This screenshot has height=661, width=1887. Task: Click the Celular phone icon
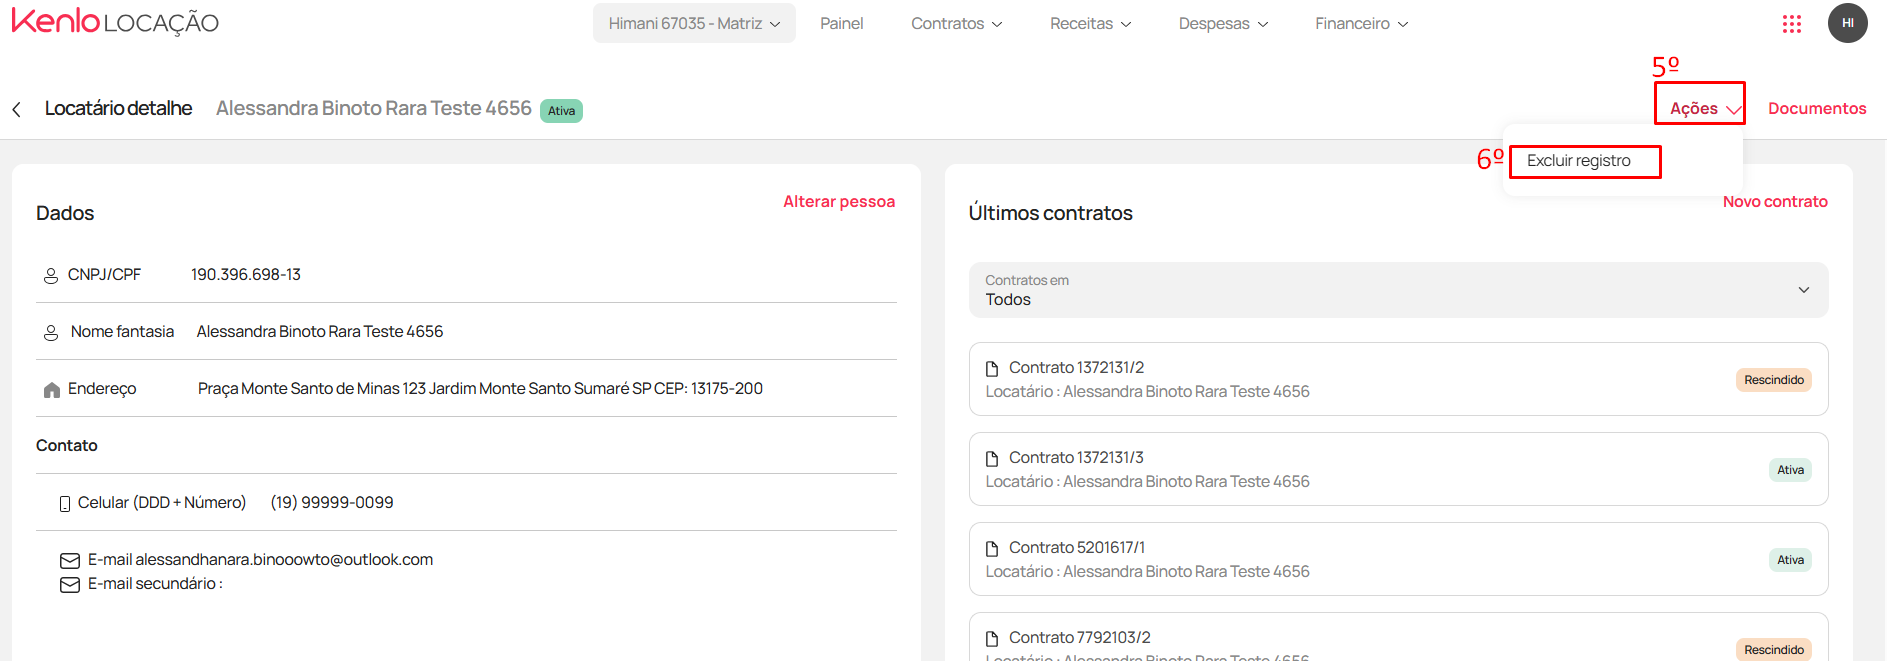pos(65,503)
